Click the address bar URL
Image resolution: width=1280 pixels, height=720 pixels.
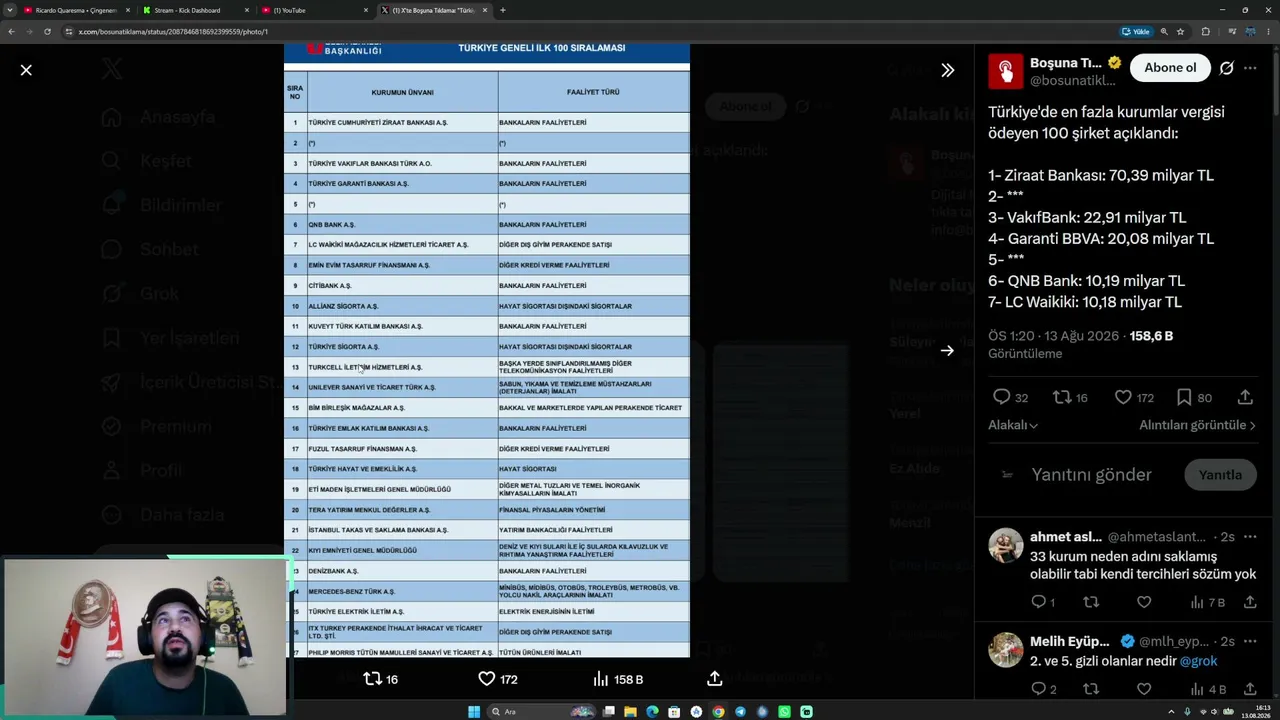click(x=172, y=32)
